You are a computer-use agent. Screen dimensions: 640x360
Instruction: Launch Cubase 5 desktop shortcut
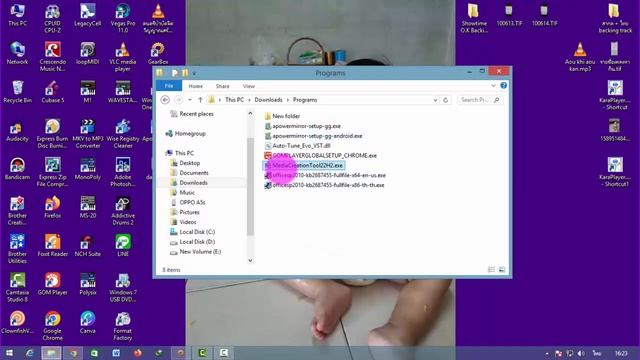click(x=53, y=92)
